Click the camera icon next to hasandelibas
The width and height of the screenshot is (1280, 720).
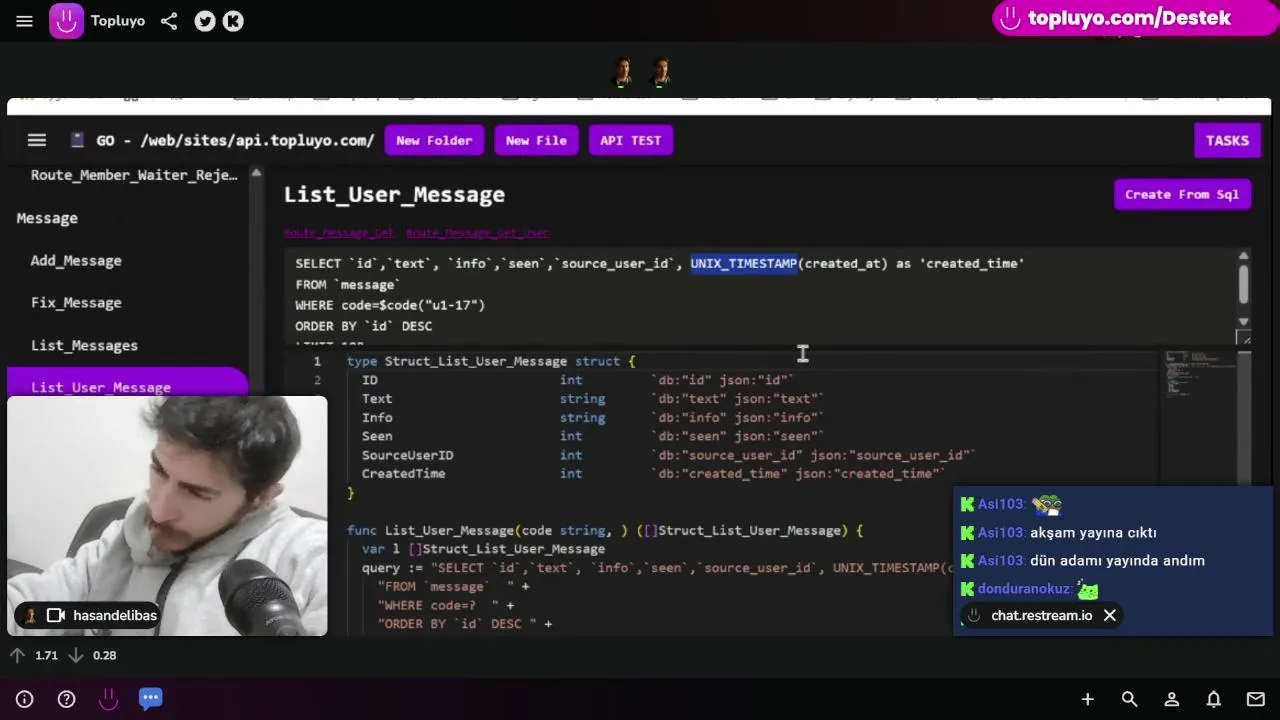[56, 615]
